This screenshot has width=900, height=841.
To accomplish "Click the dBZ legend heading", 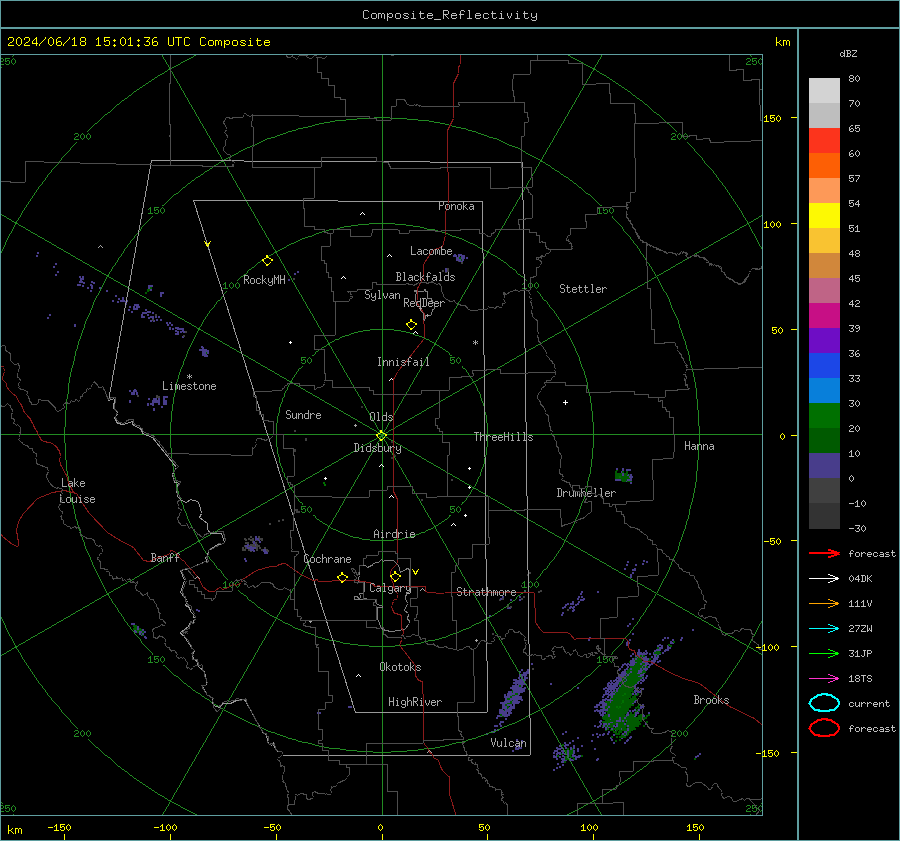I will [848, 53].
